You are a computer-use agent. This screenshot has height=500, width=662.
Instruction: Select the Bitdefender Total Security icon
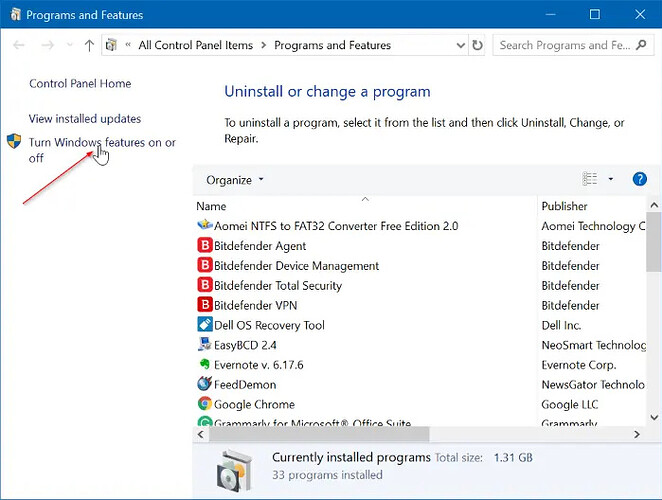click(x=205, y=285)
